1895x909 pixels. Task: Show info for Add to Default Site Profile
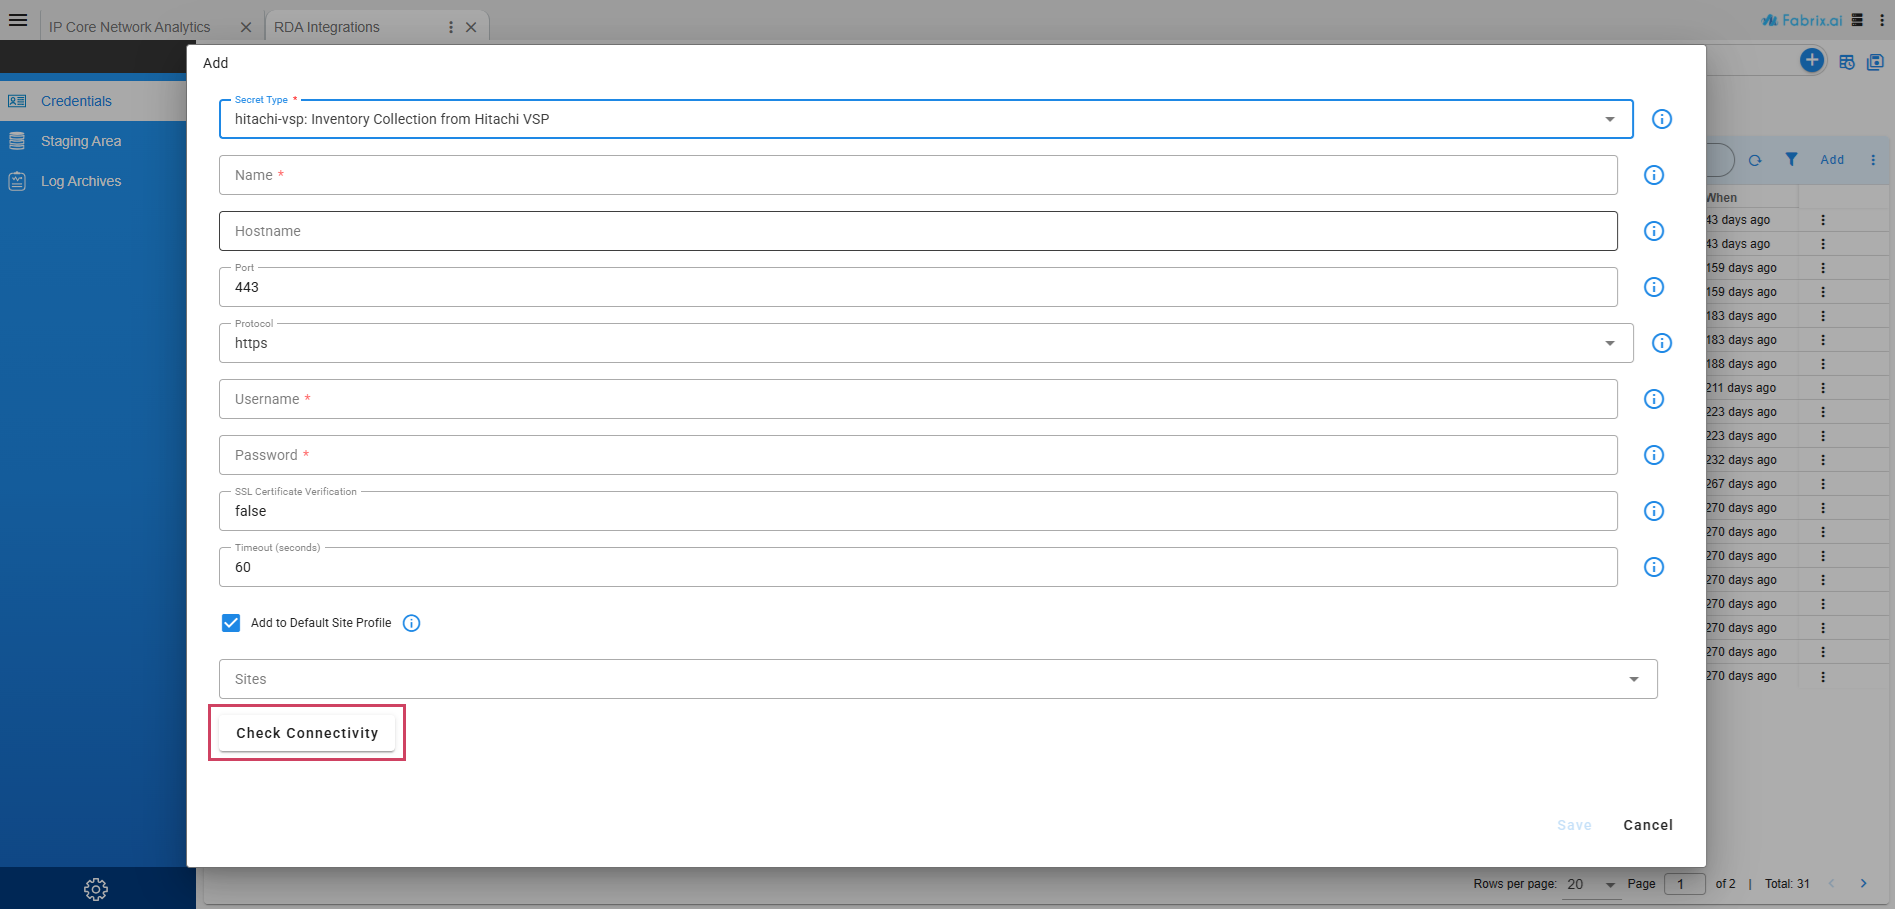click(x=411, y=623)
